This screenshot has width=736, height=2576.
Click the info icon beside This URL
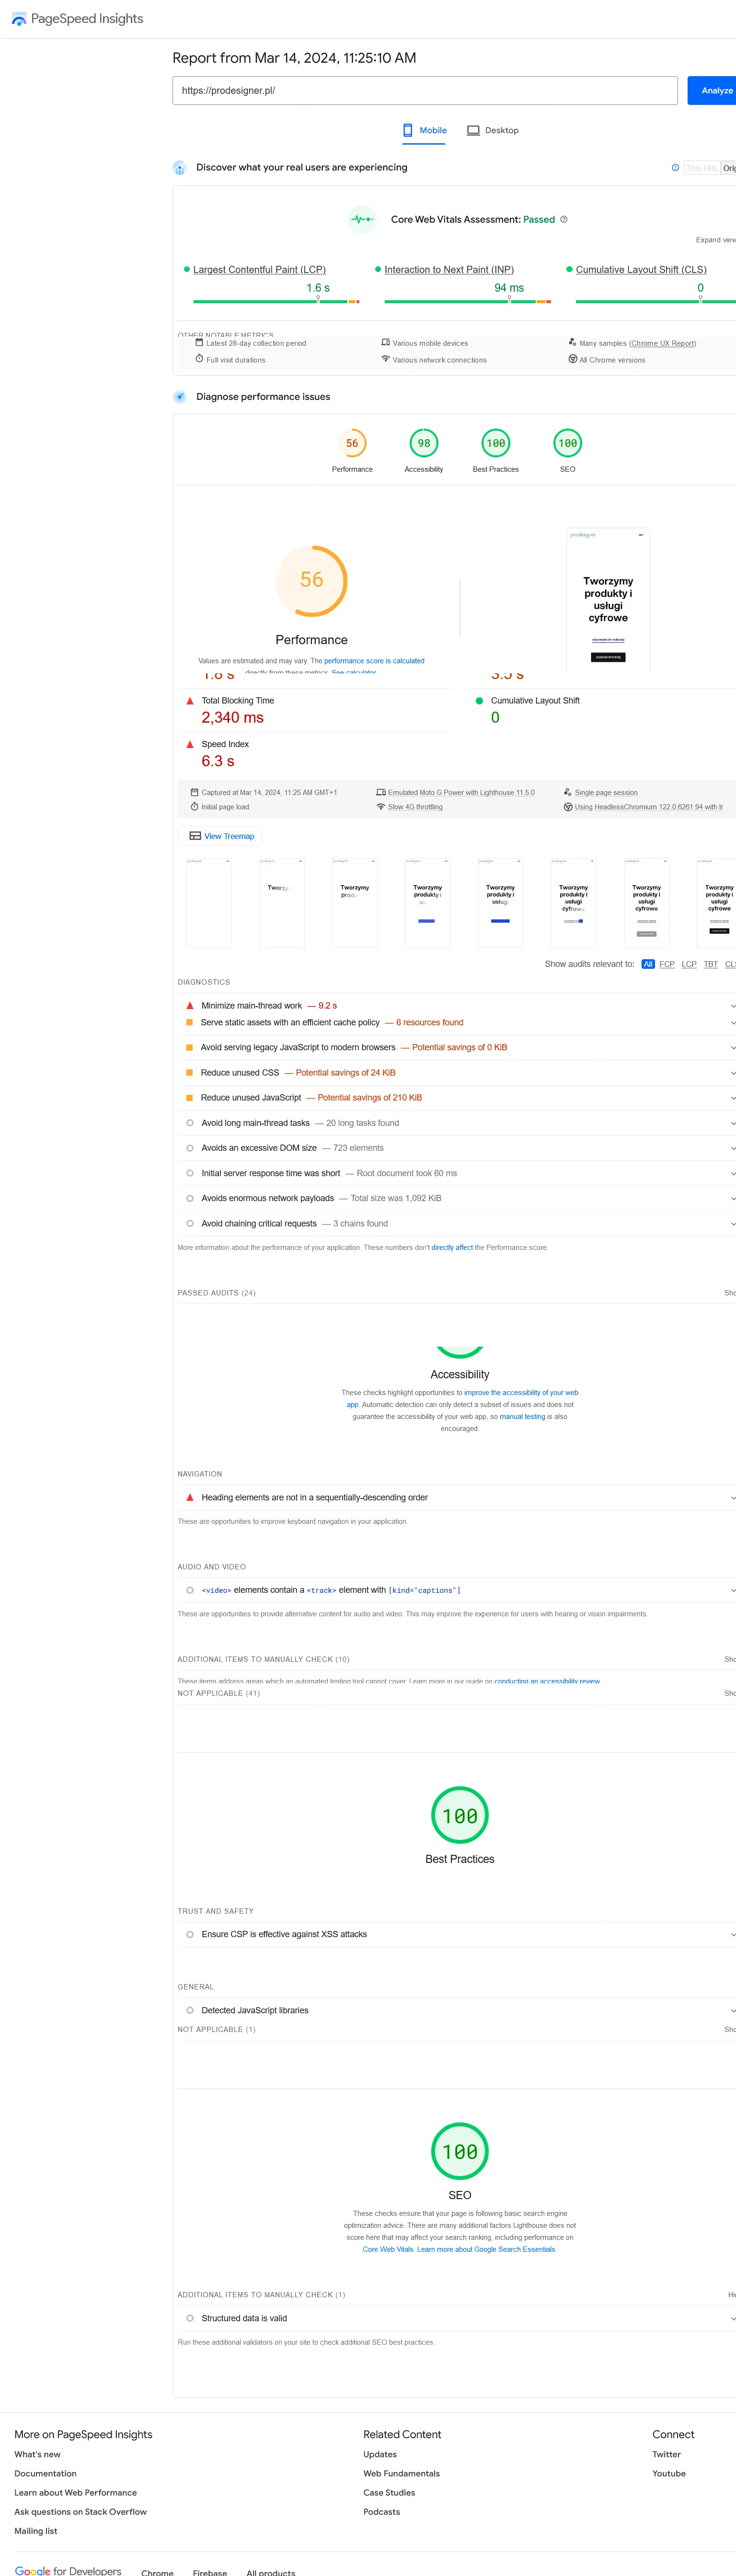pos(675,168)
